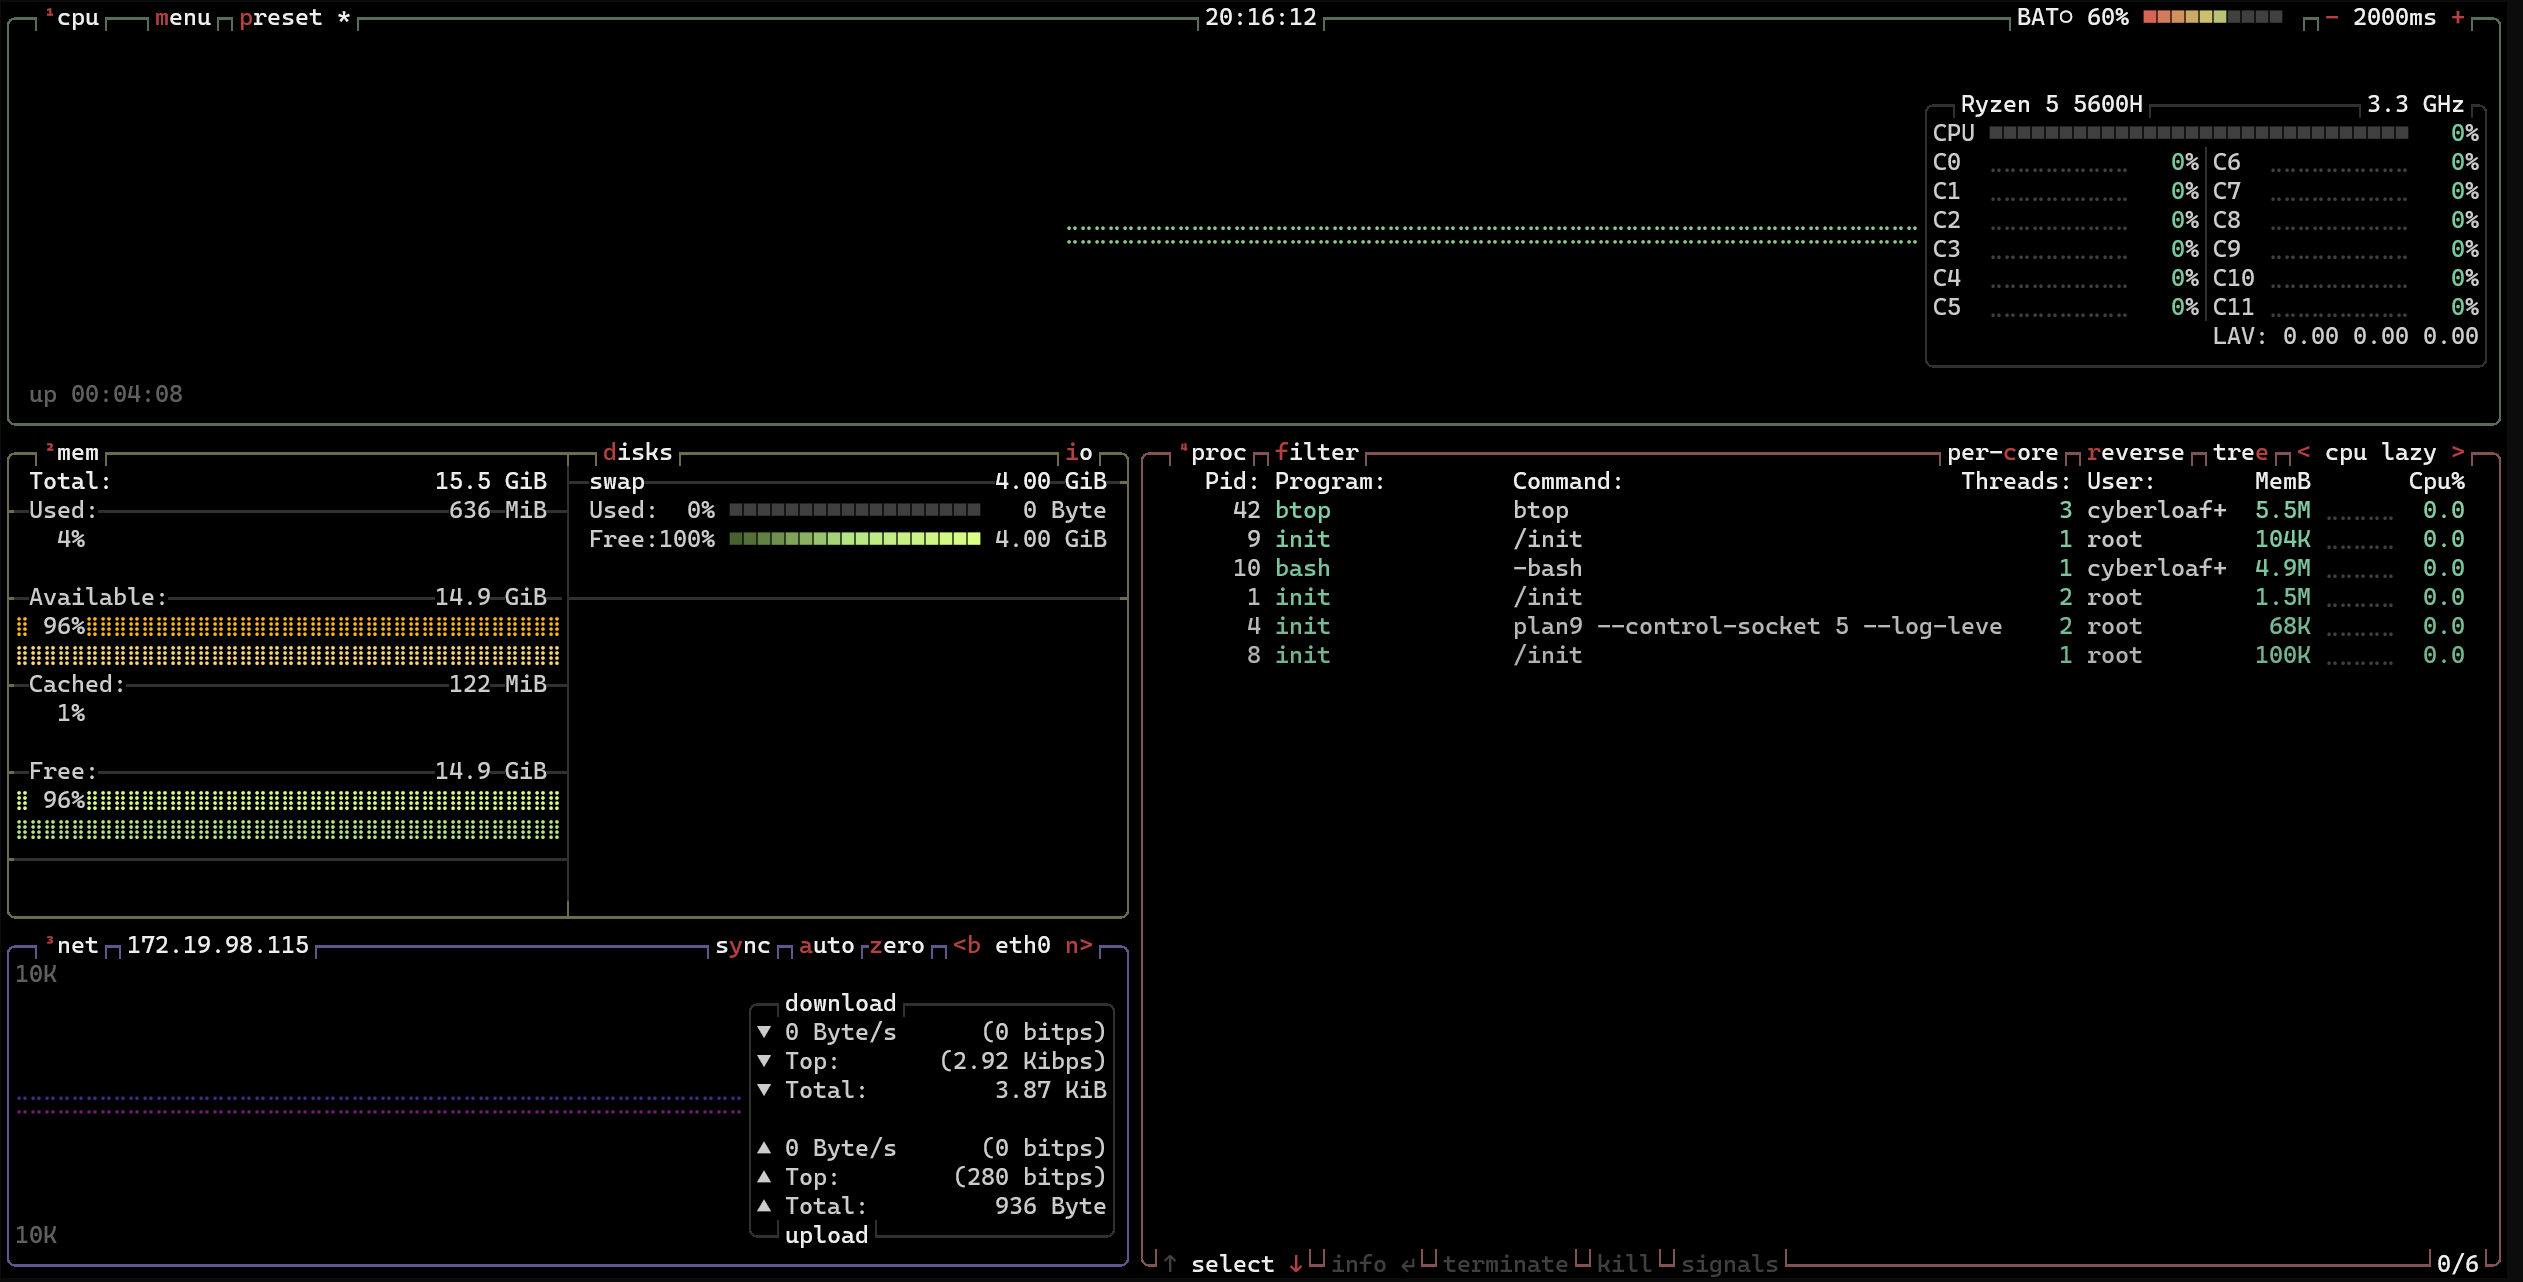This screenshot has width=2523, height=1282.
Task: Switch to previous network interface with b
Action: [966, 946]
